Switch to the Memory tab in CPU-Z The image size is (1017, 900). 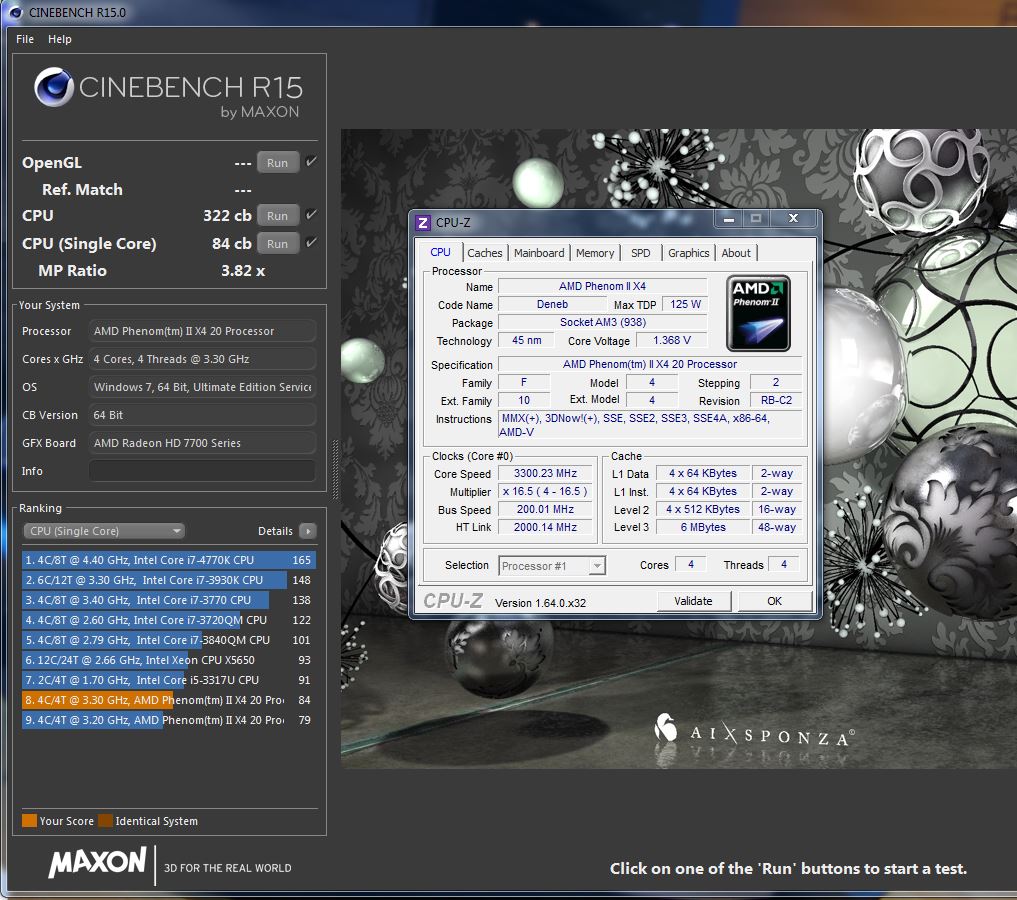[x=595, y=253]
